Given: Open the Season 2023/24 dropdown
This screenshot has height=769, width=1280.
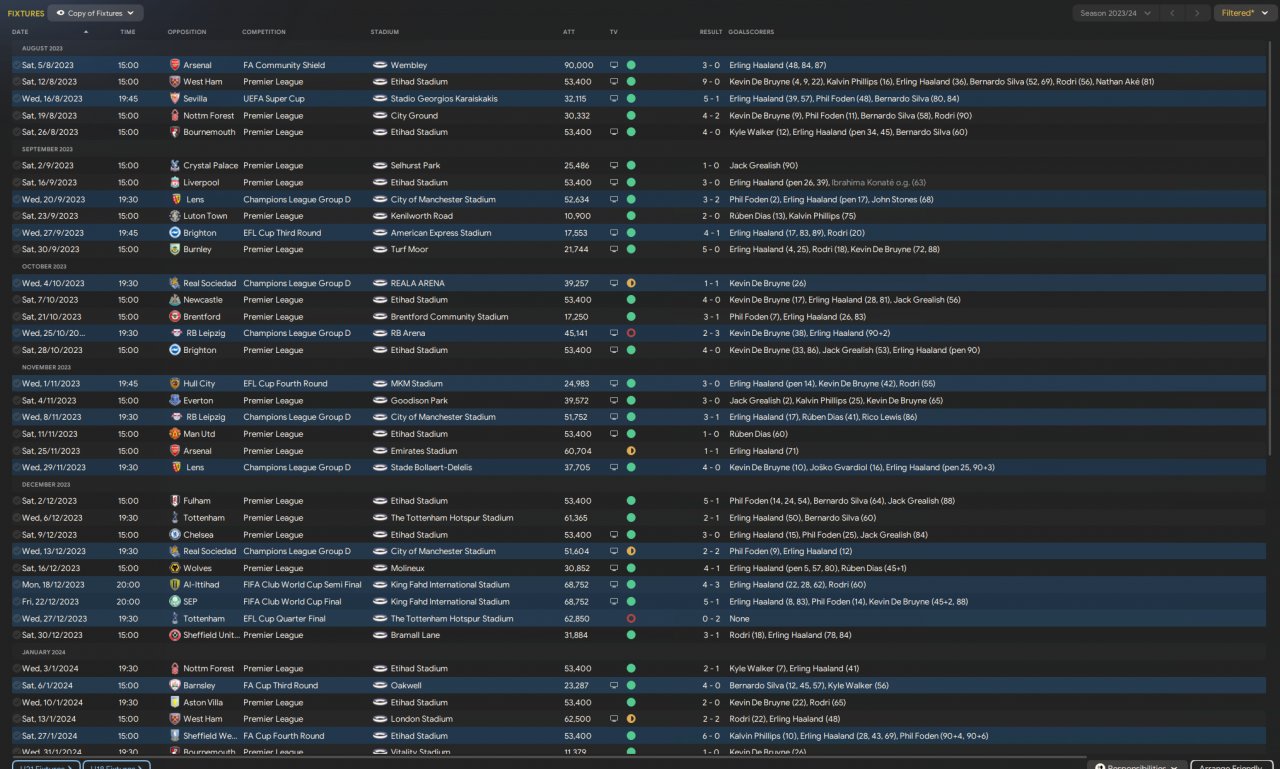Looking at the screenshot, I should pyautogui.click(x=1115, y=13).
